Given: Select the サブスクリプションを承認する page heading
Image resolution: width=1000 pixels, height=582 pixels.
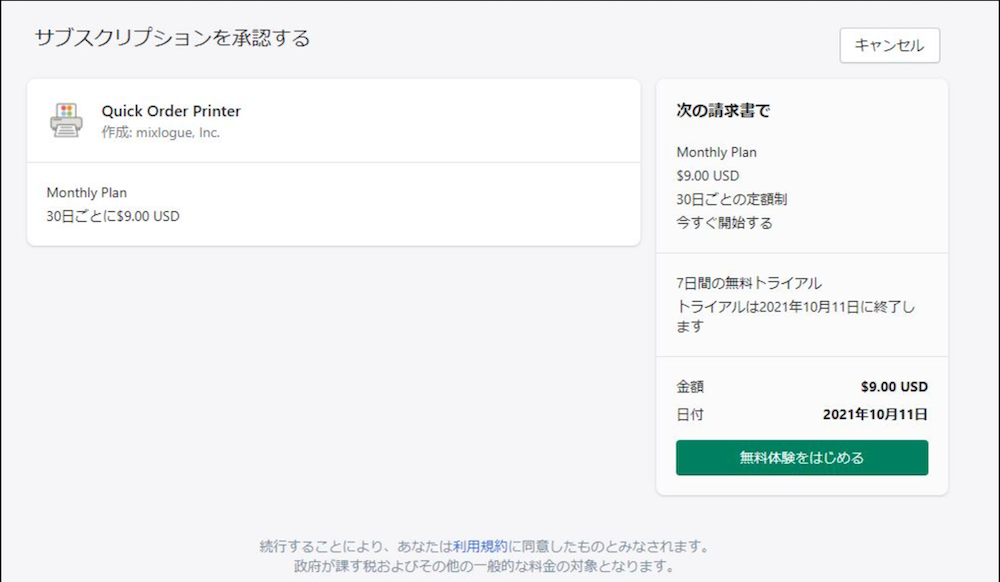Looking at the screenshot, I should click(172, 38).
